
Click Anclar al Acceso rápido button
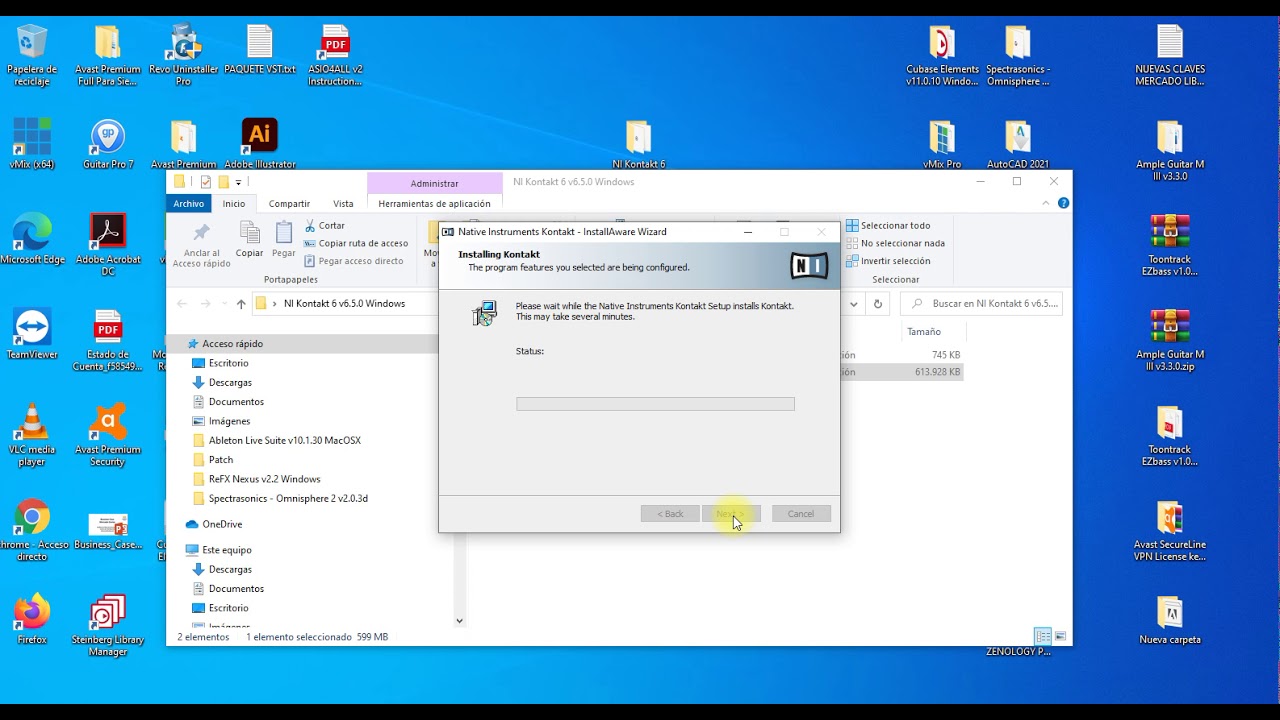coord(201,245)
